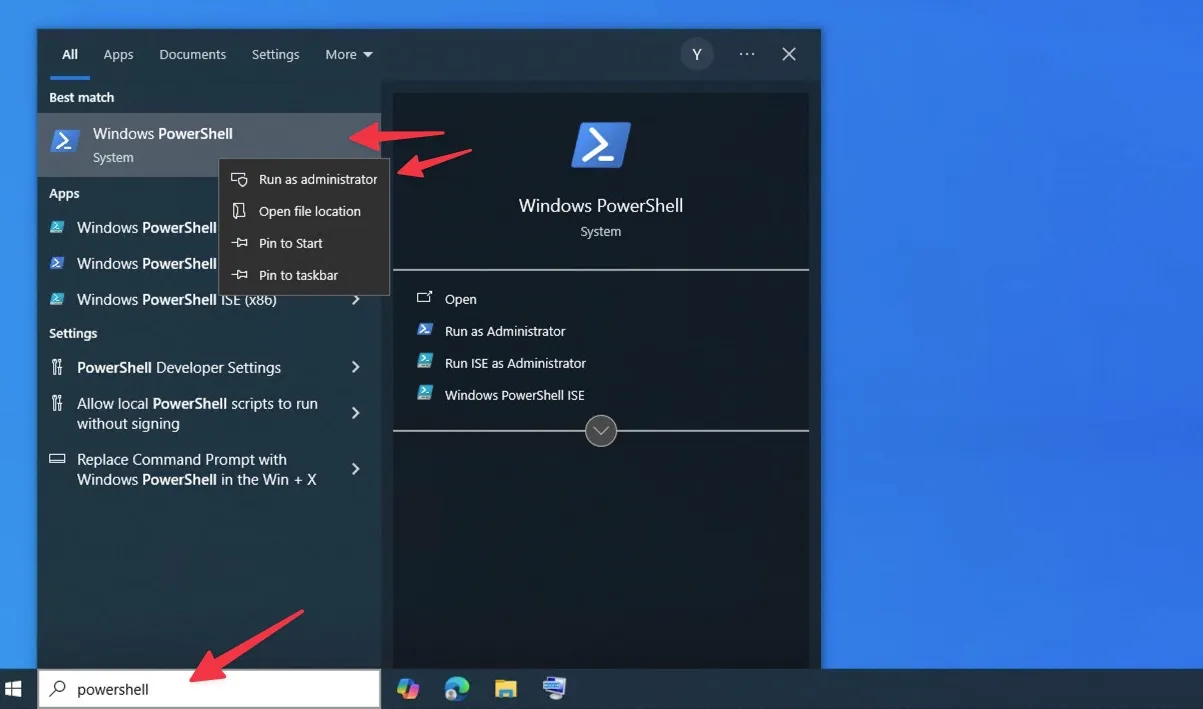The image size is (1203, 709).
Task: Switch to the Documents search tab
Action: [193, 55]
